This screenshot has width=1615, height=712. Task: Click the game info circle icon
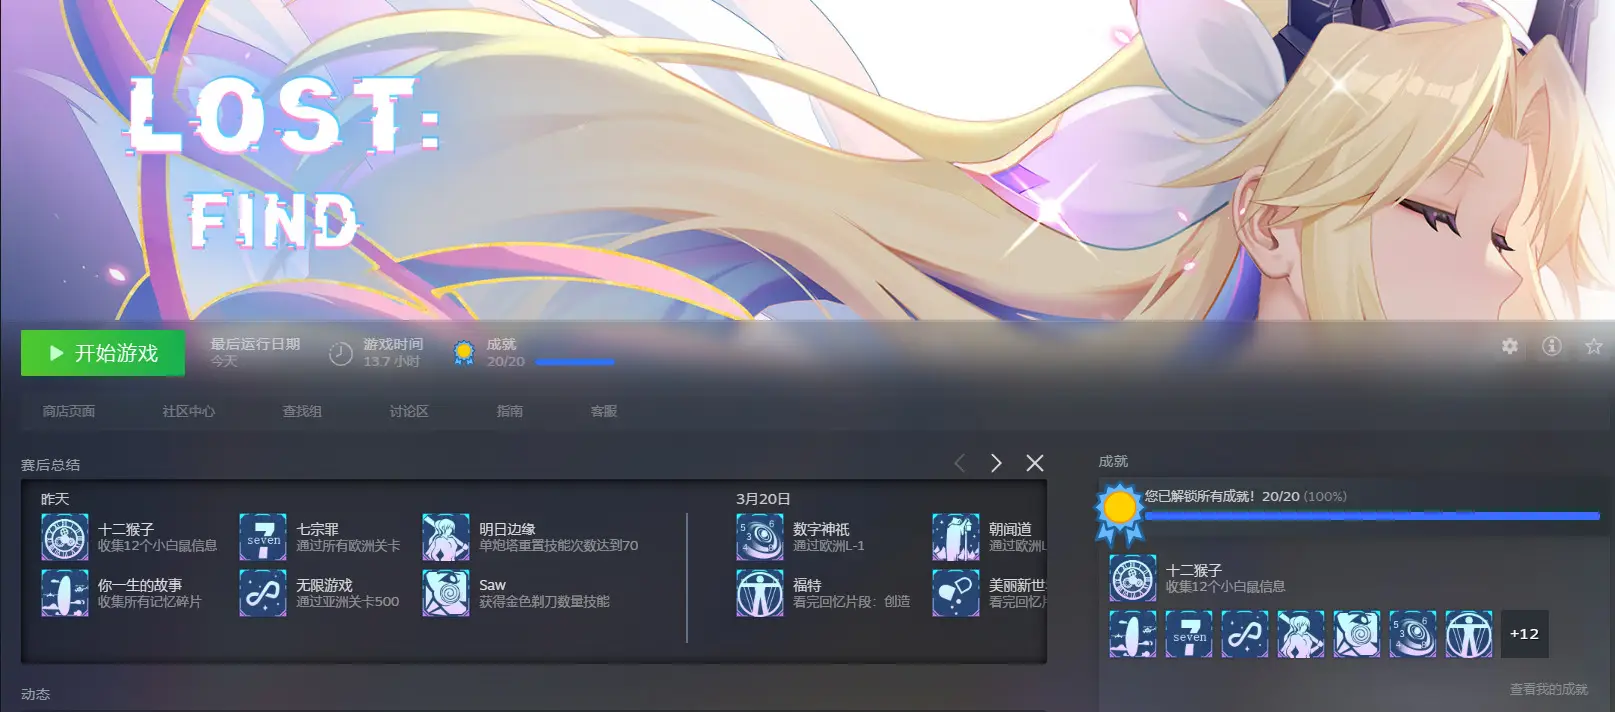tap(1552, 346)
